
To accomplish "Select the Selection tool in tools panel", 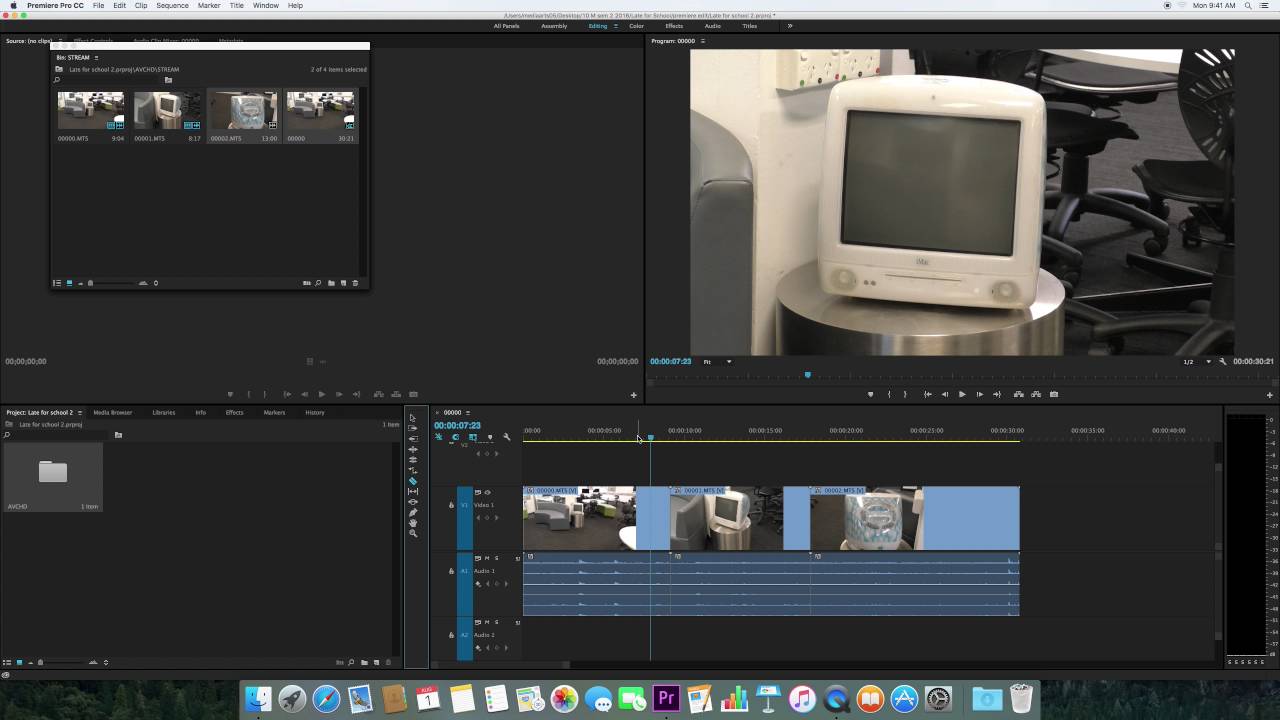I will (x=413, y=417).
